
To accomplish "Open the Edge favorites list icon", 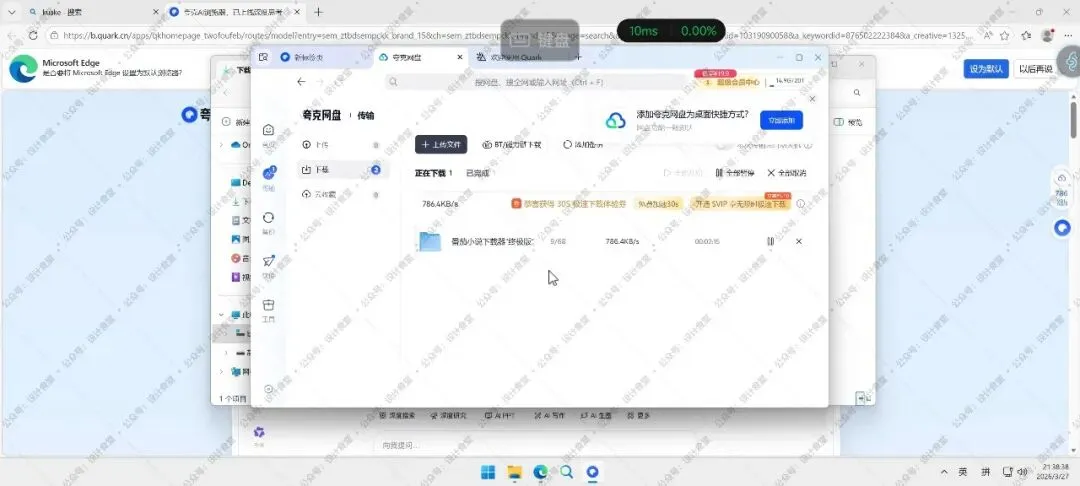I will point(1027,35).
